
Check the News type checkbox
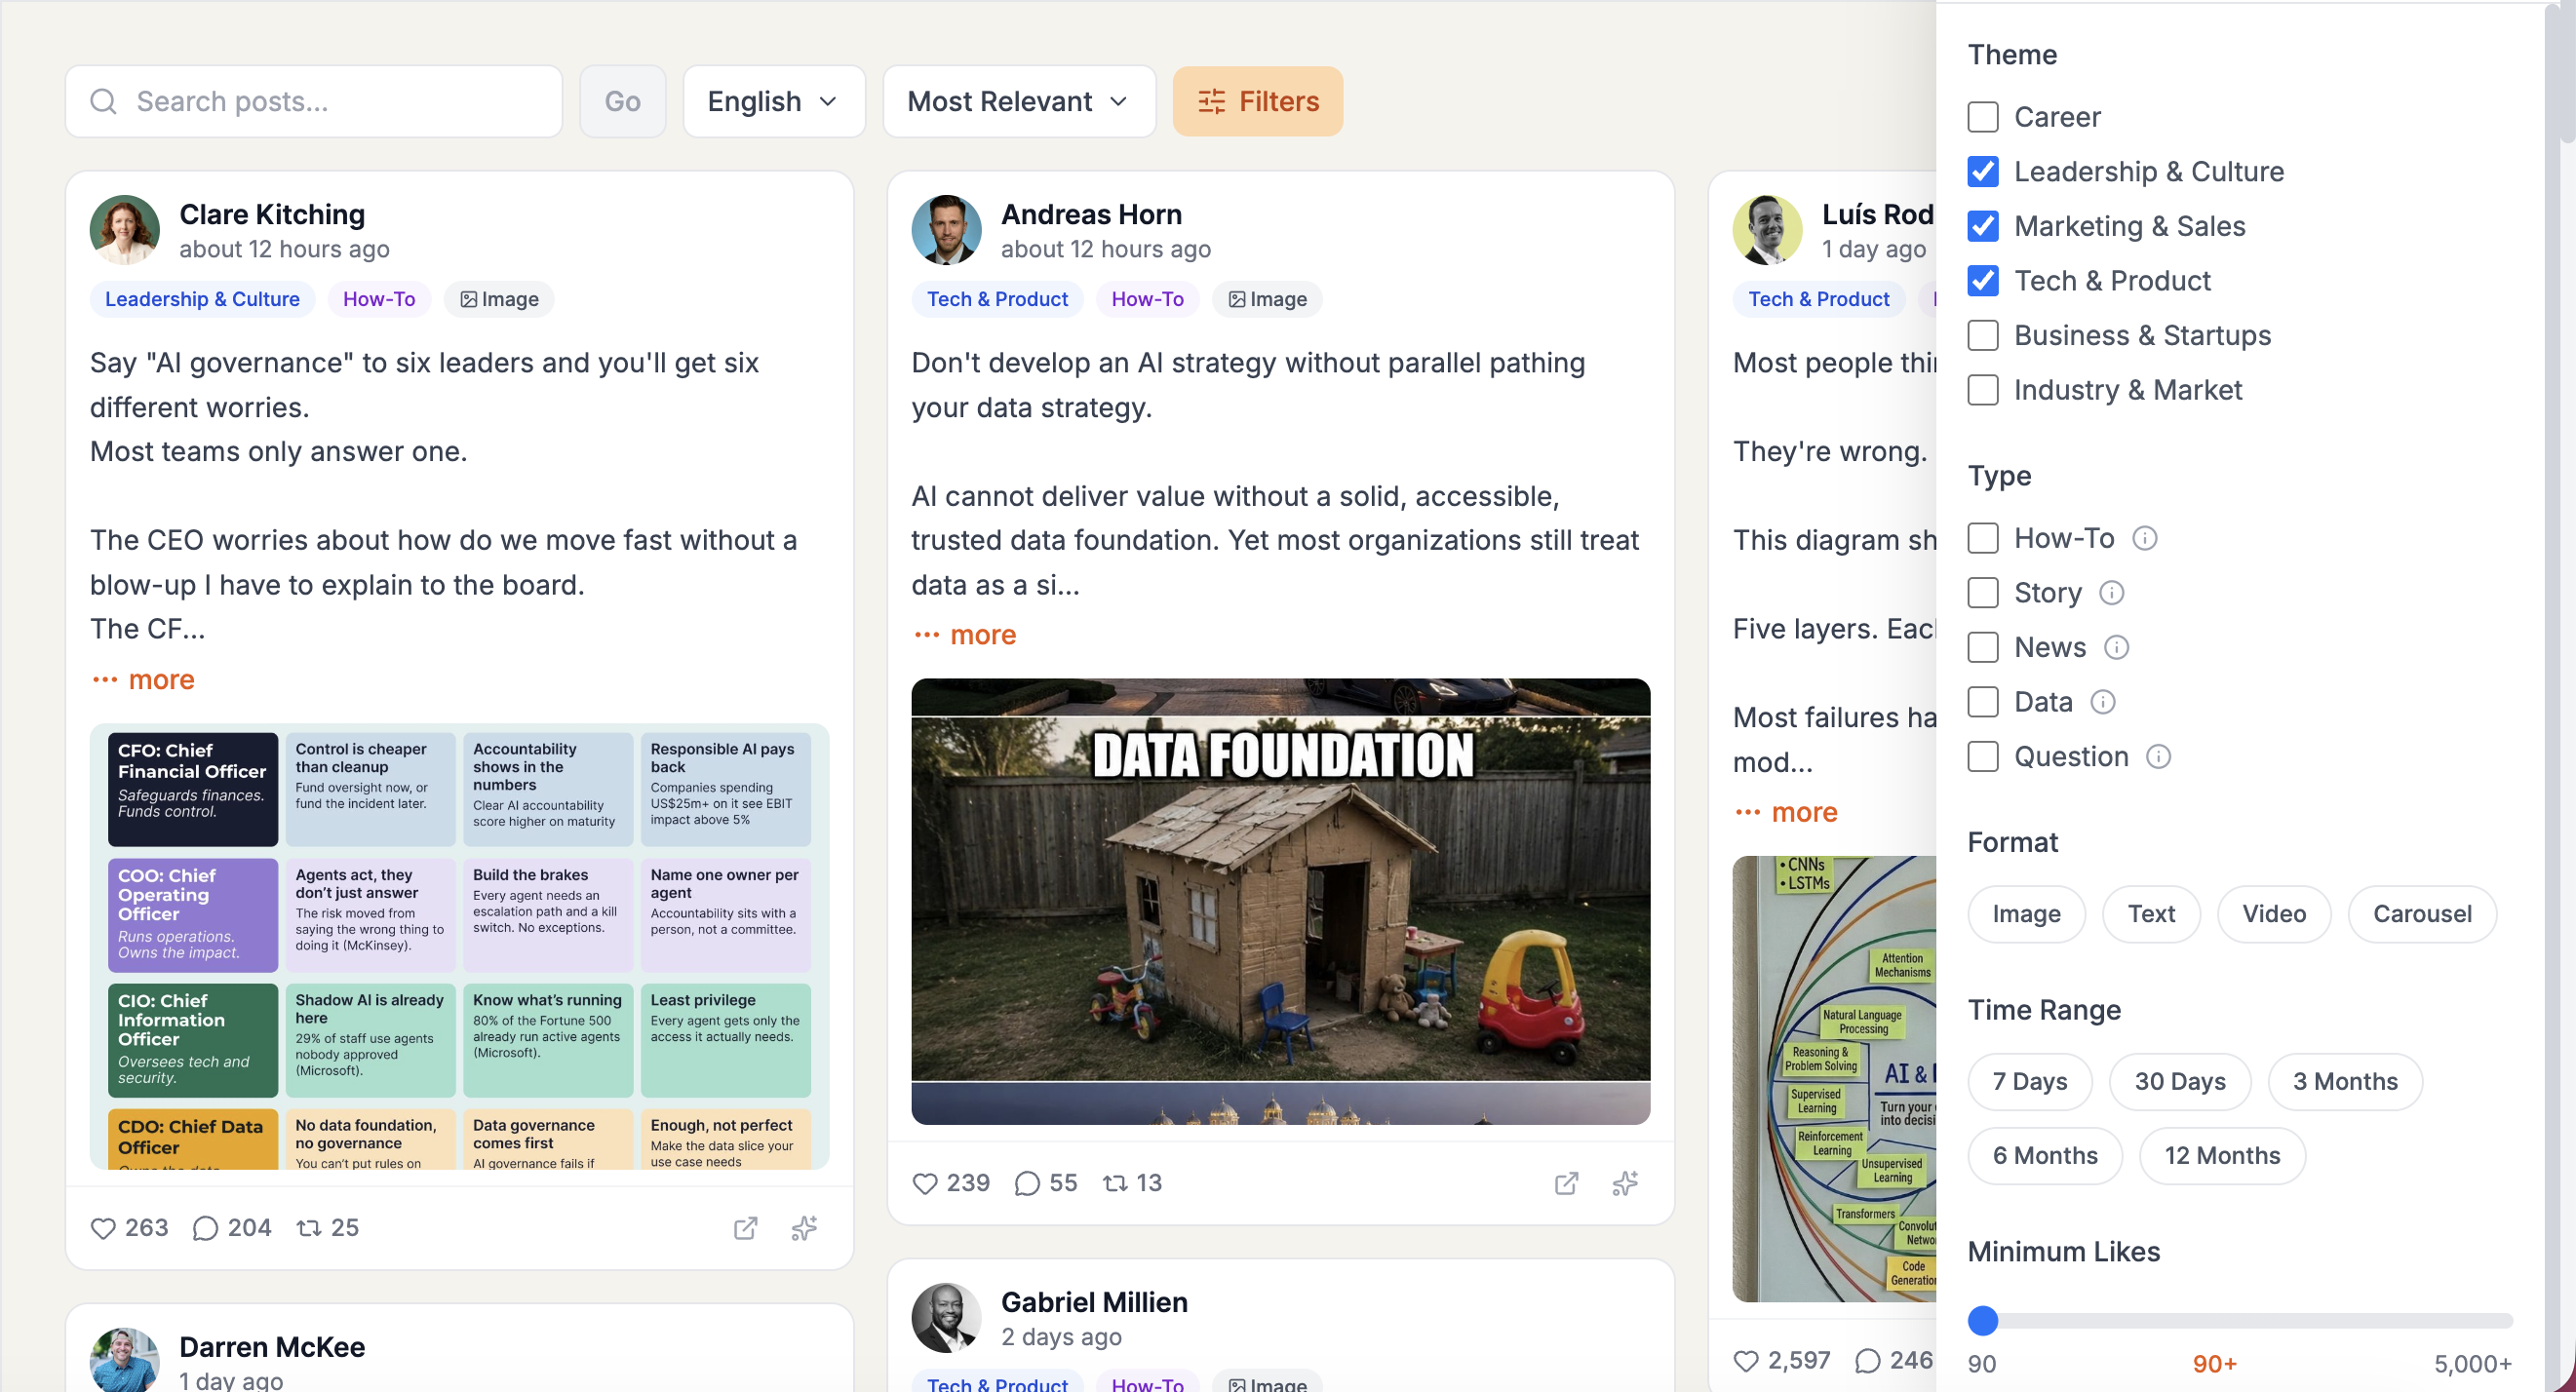point(1983,647)
